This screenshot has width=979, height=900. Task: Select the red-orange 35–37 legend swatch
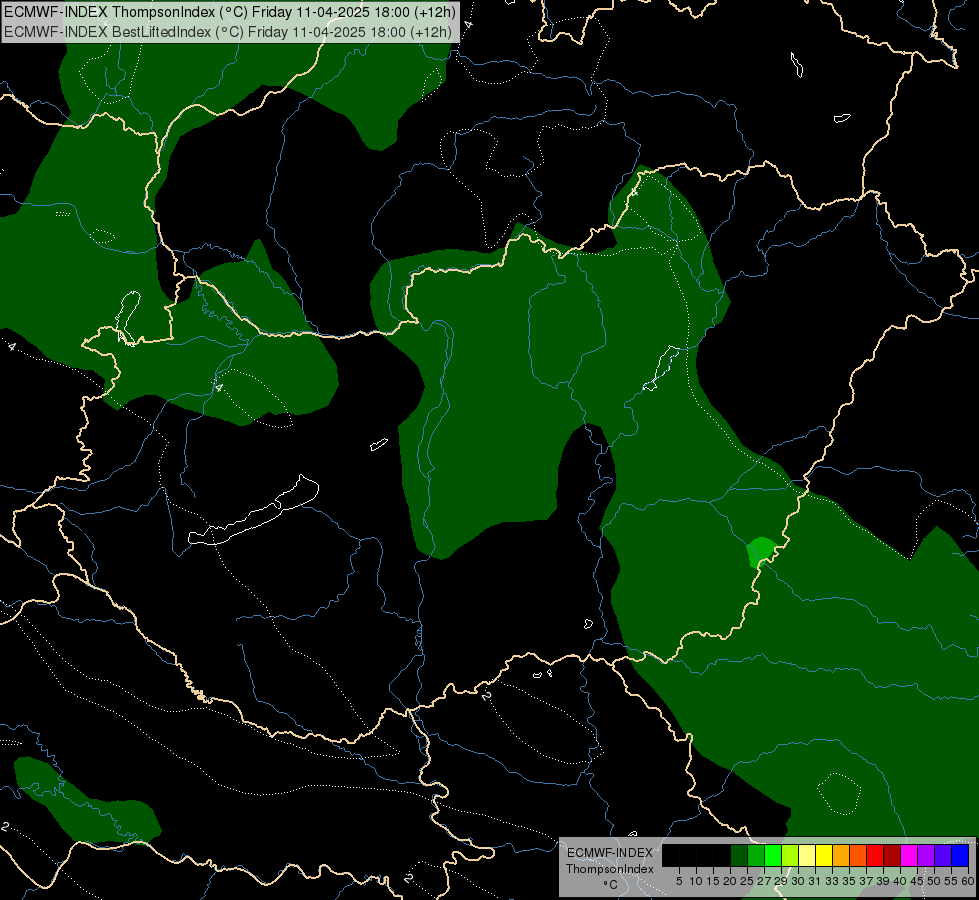pyautogui.click(x=858, y=855)
